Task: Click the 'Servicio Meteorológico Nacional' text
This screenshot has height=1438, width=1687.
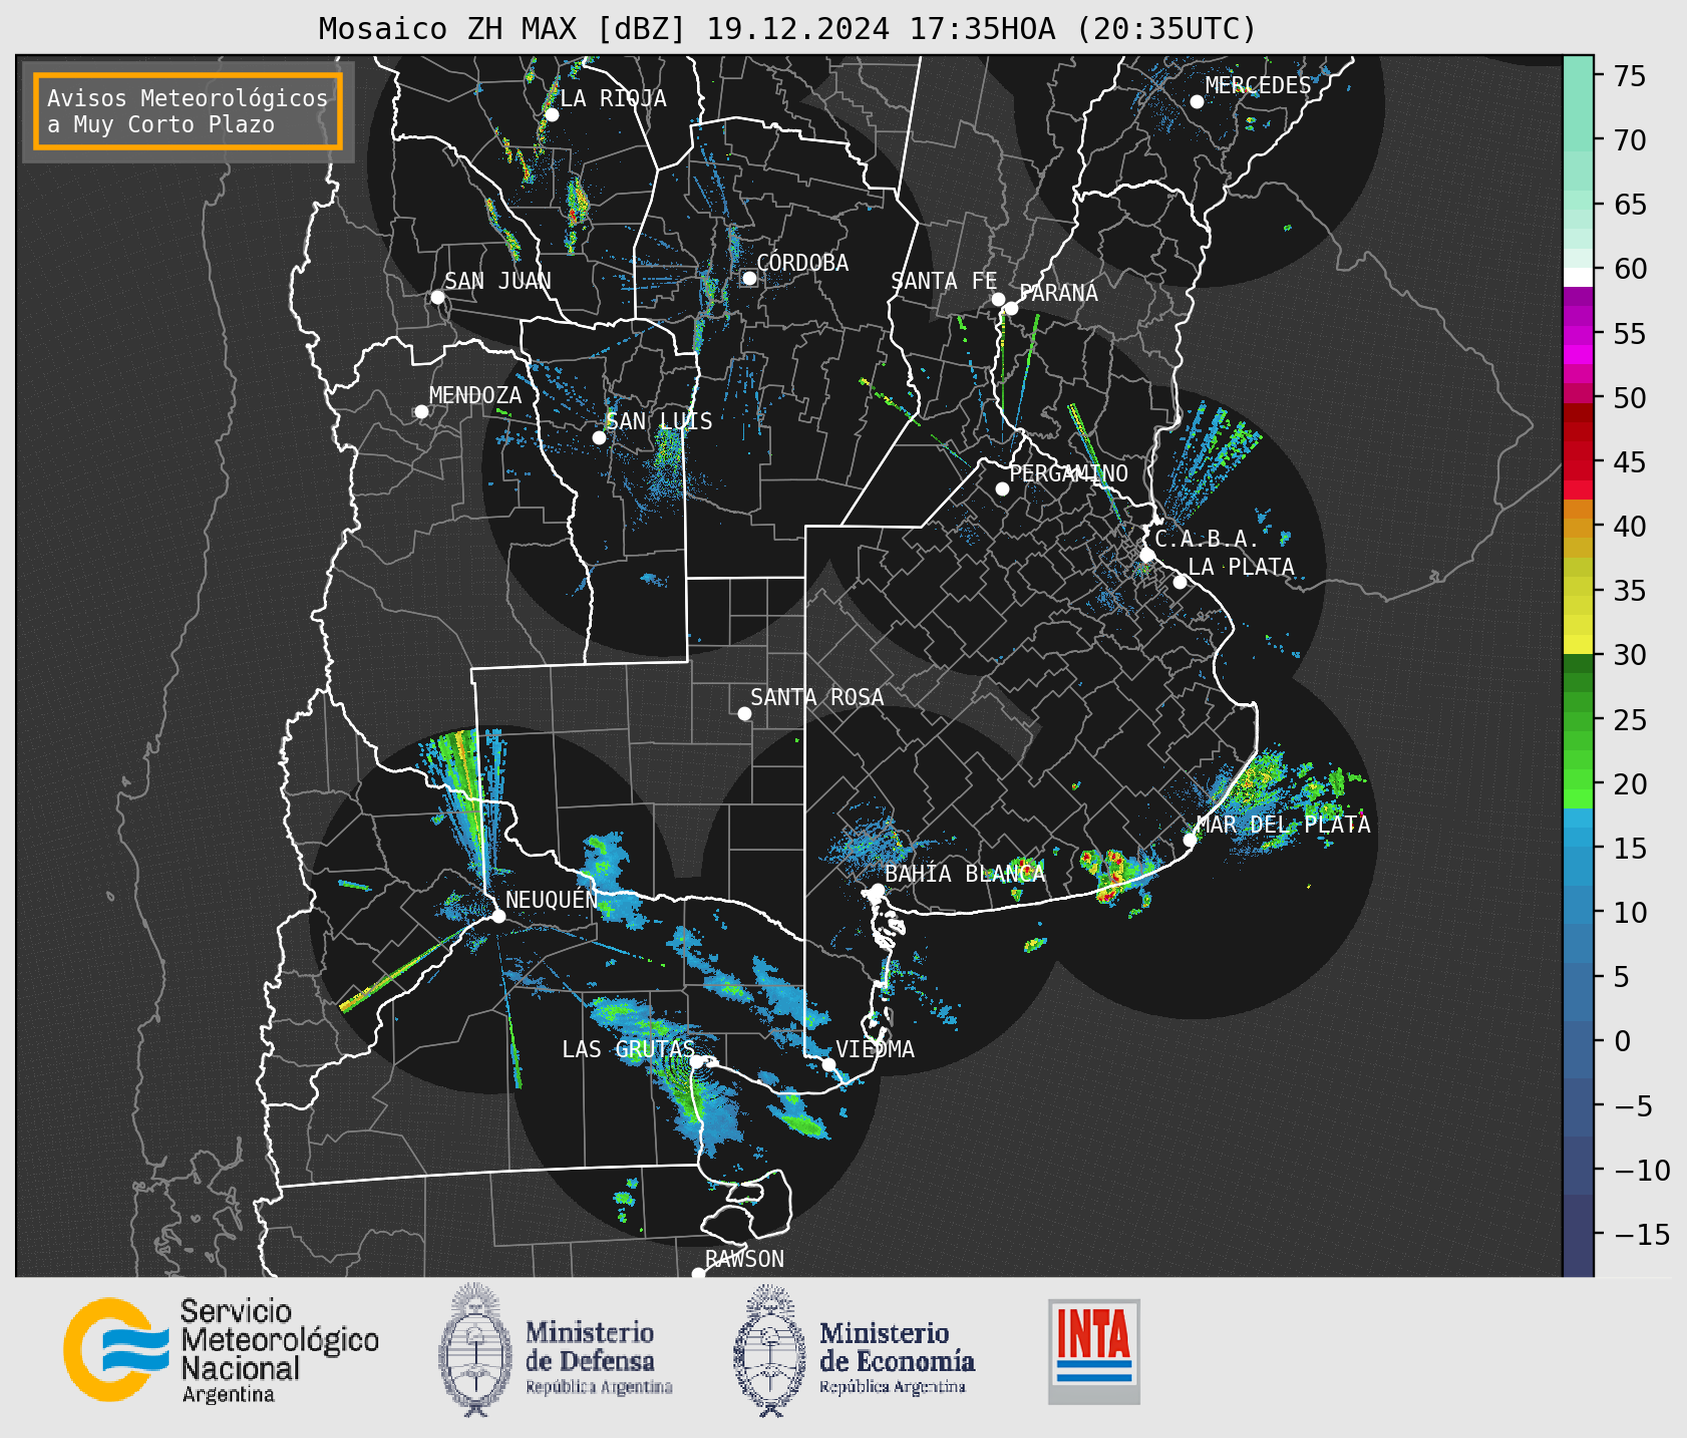Action: pos(279,1340)
